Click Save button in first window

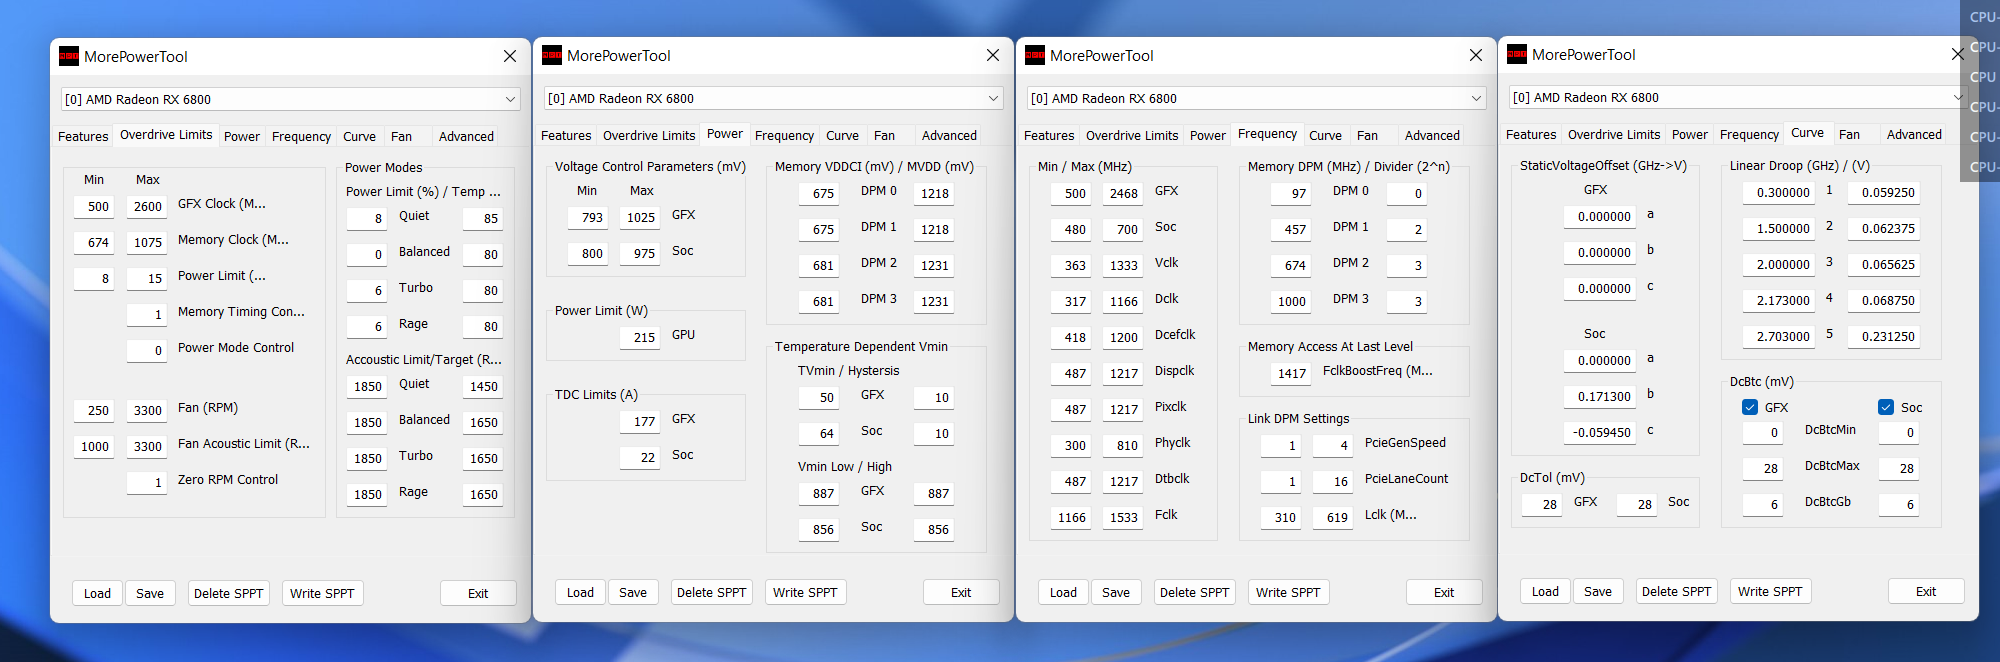point(150,593)
